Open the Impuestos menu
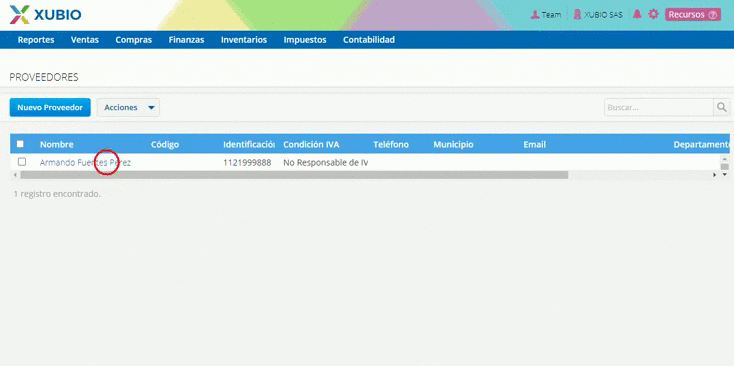734x366 pixels. pyautogui.click(x=305, y=40)
